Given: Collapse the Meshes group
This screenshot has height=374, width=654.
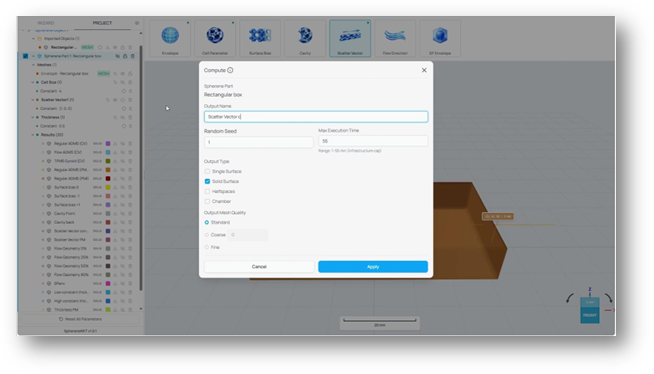Looking at the screenshot, I should click(x=33, y=65).
